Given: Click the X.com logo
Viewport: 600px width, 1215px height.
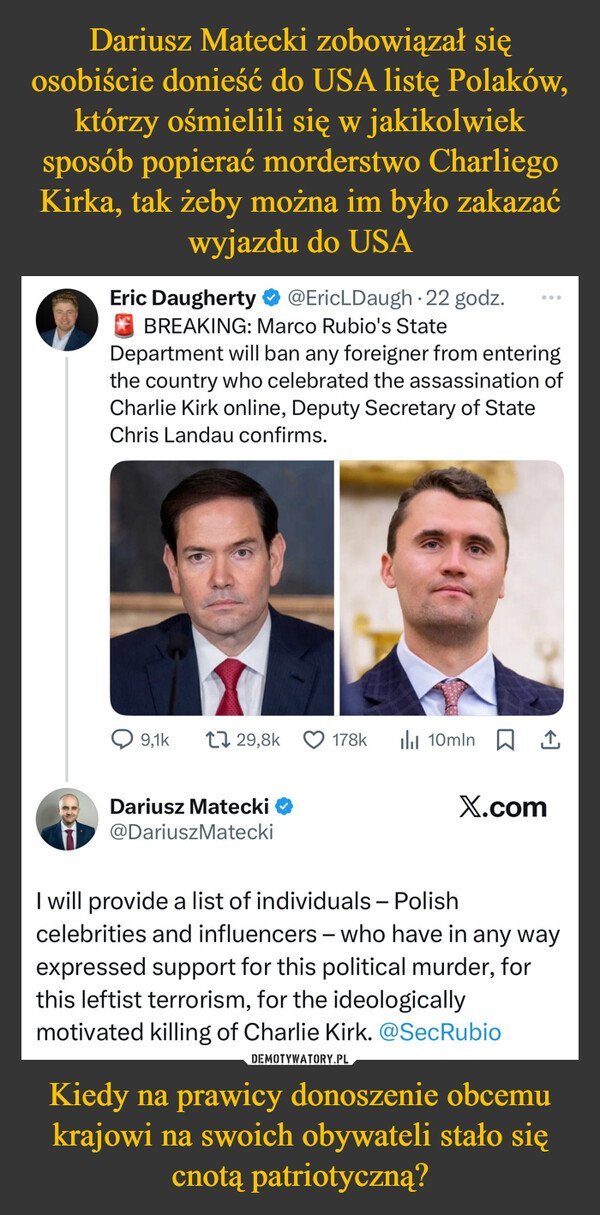Looking at the screenshot, I should click(502, 808).
